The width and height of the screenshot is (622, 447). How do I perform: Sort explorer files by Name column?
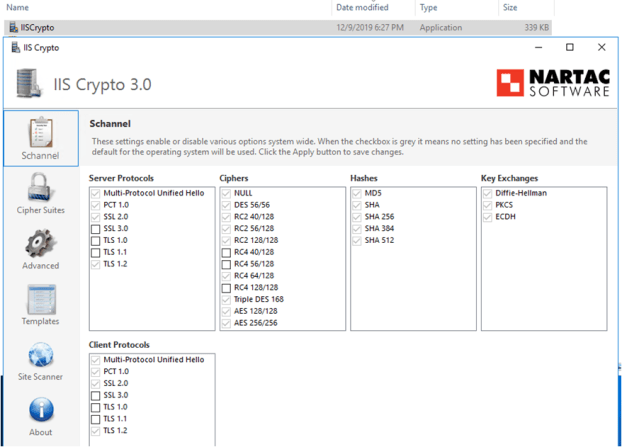click(x=17, y=7)
